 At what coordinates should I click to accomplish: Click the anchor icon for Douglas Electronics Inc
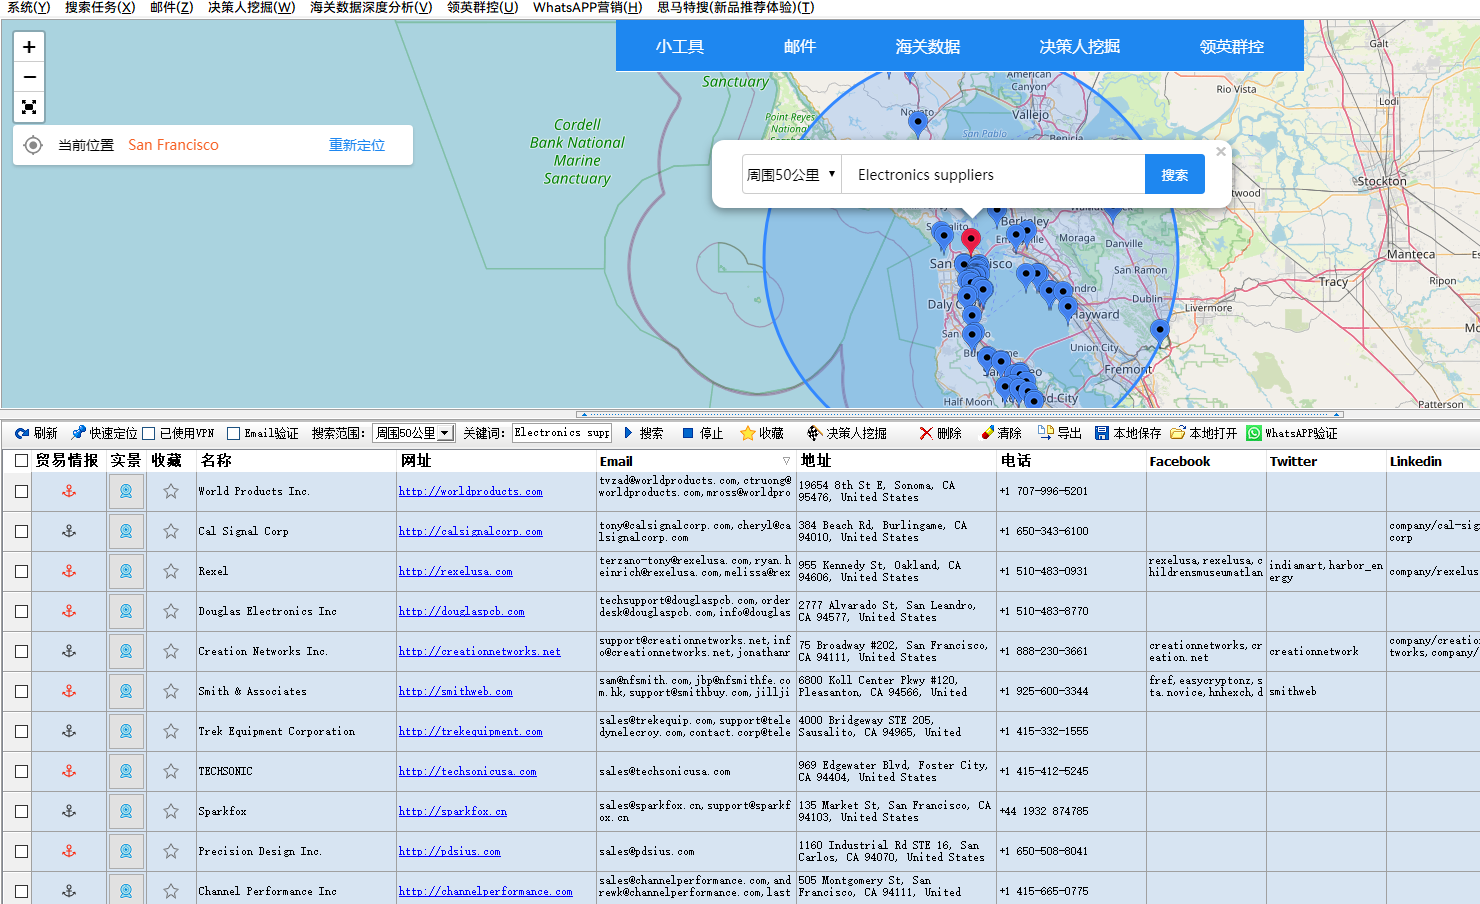click(69, 611)
